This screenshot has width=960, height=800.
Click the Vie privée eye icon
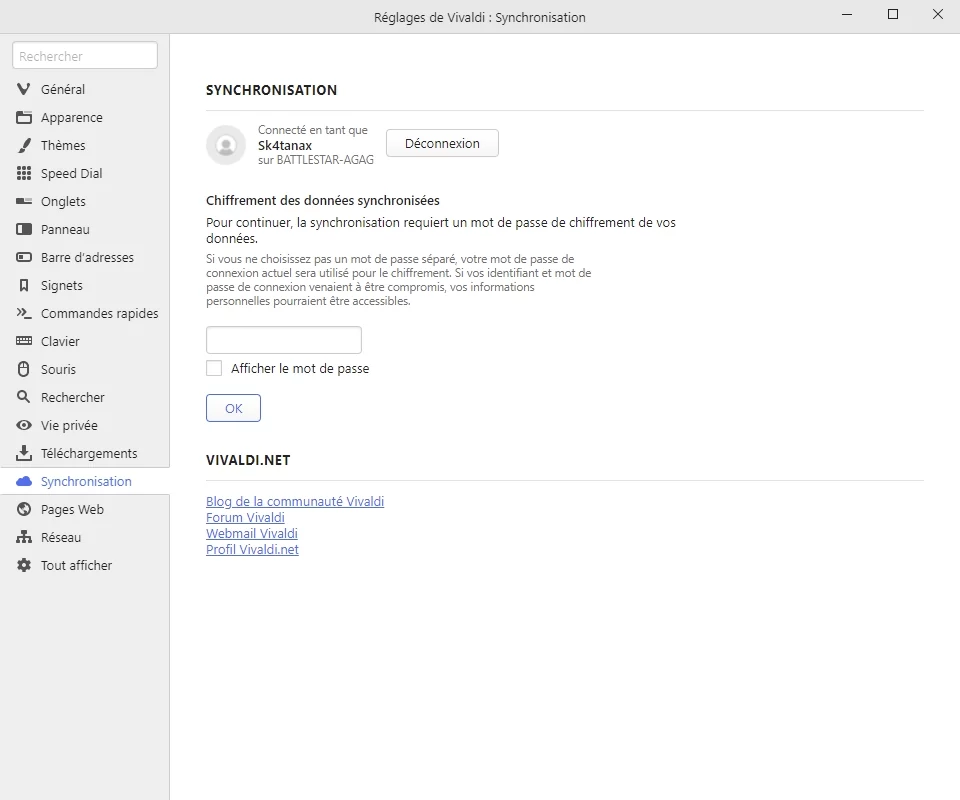tap(23, 425)
